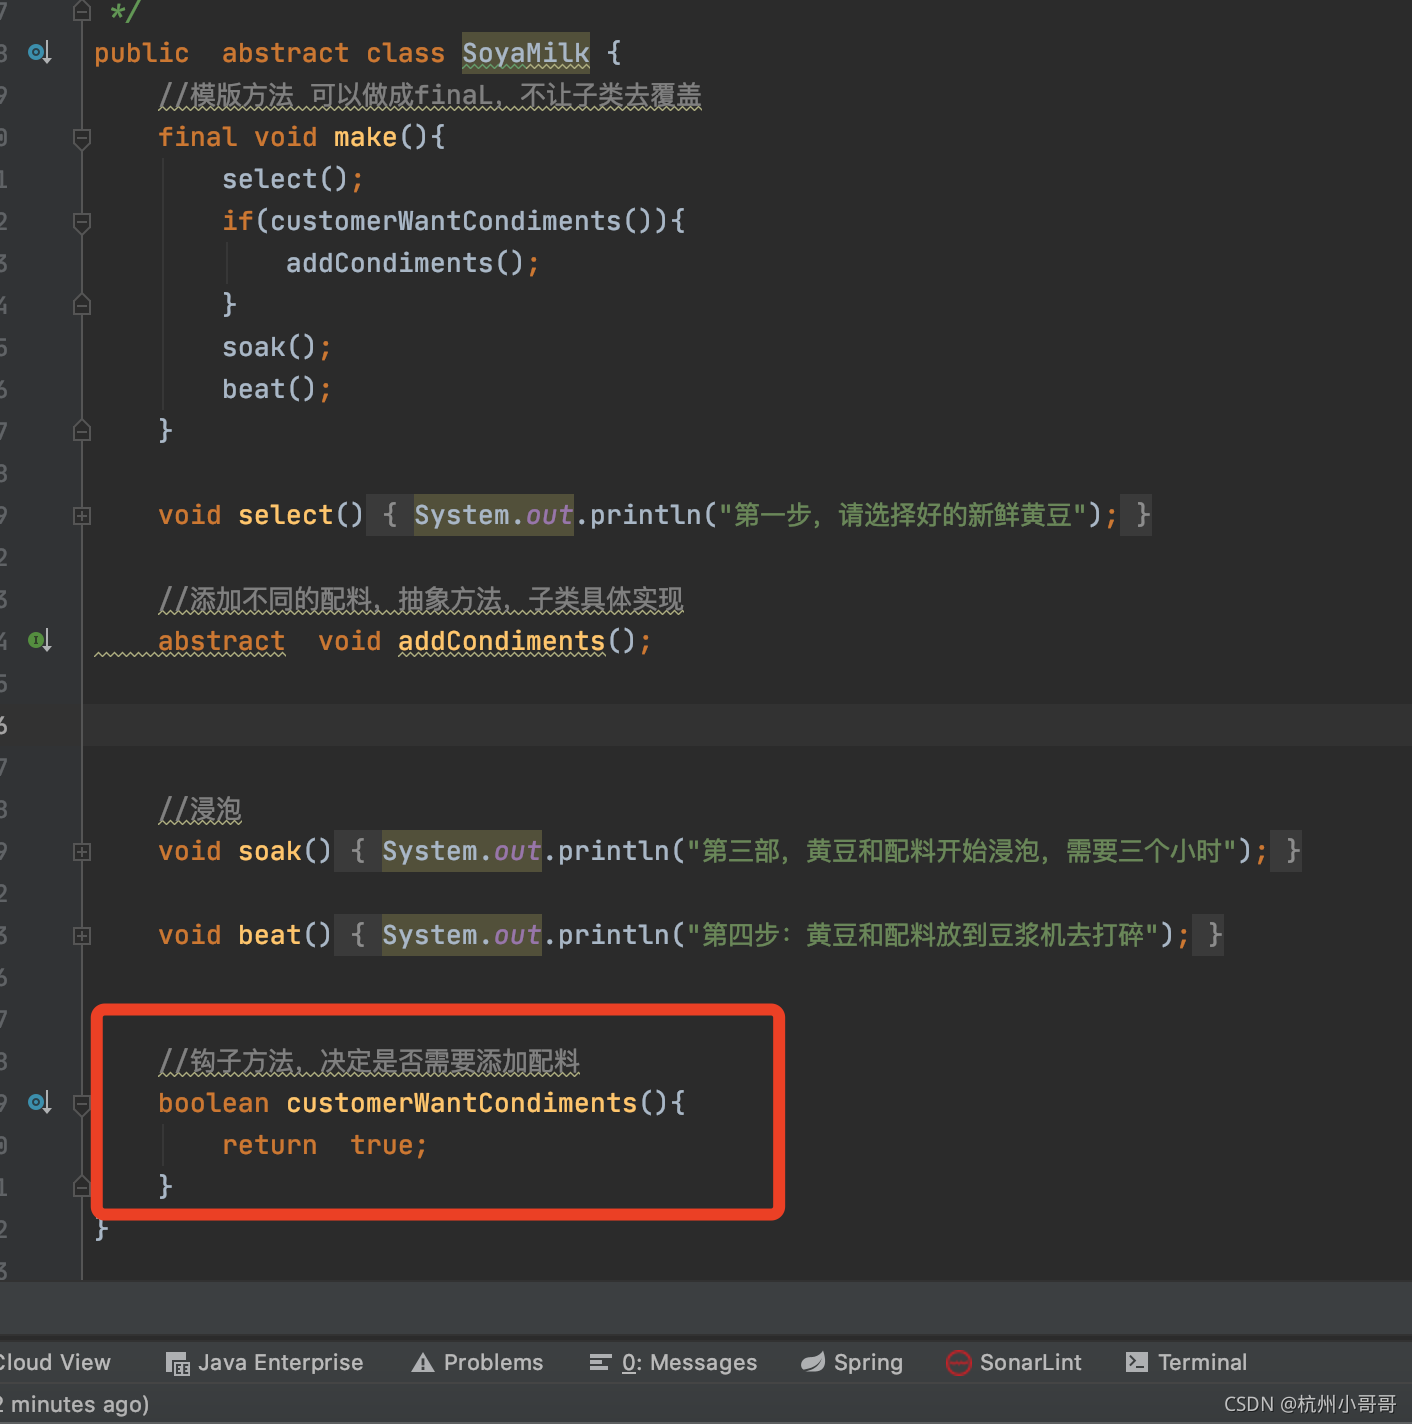Image resolution: width=1412 pixels, height=1424 pixels.
Task: Click the implemented-class gutter icon beside SoyaMilk
Action: tap(39, 52)
